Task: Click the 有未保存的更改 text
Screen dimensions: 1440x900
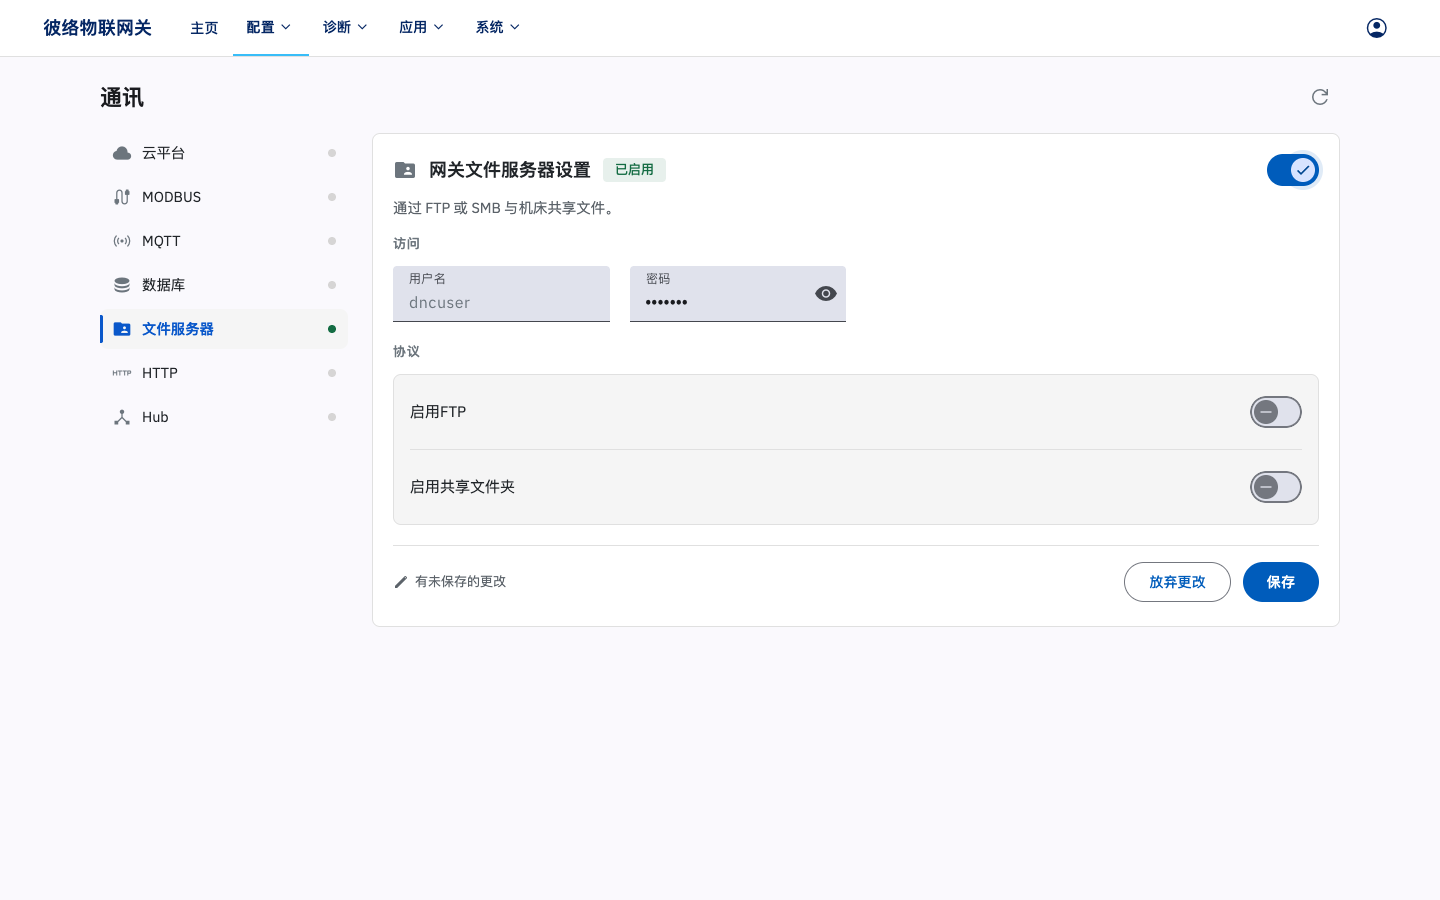Action: tap(460, 582)
